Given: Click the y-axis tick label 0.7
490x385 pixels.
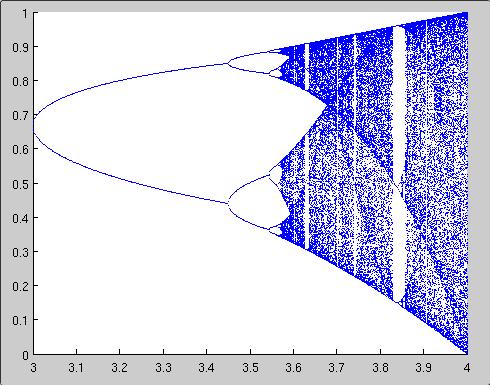Looking at the screenshot, I should (21, 115).
